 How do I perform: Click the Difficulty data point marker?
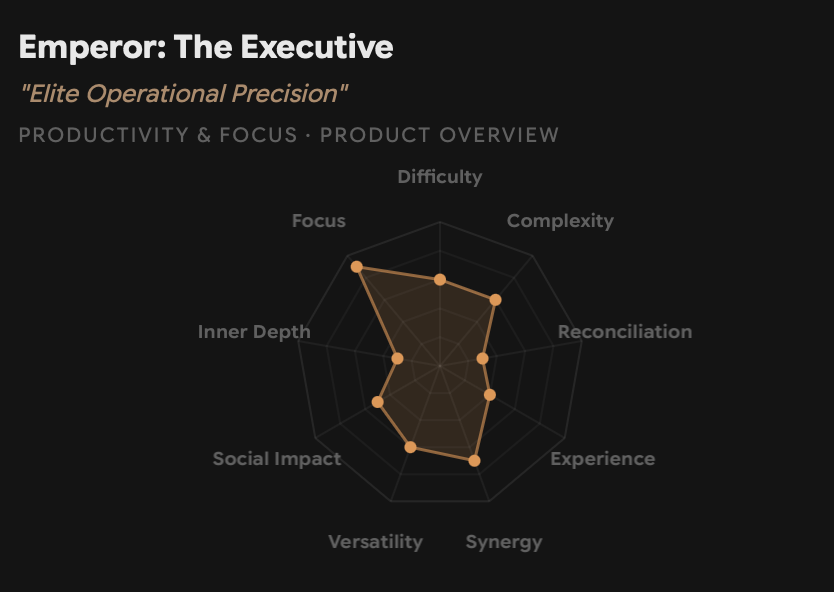[440, 280]
